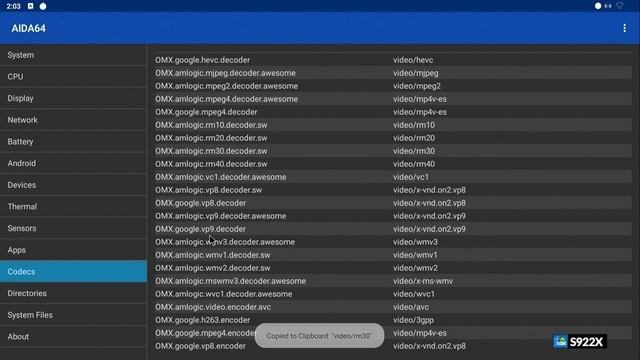
Task: Select OMX.amlogic.wmv2.decoder.sw row
Action: [x=393, y=268]
